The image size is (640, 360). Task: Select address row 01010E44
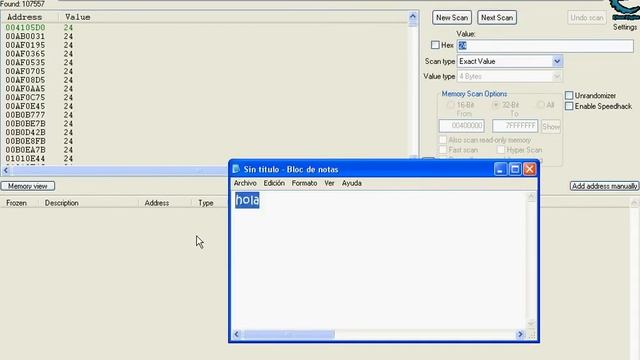point(25,158)
